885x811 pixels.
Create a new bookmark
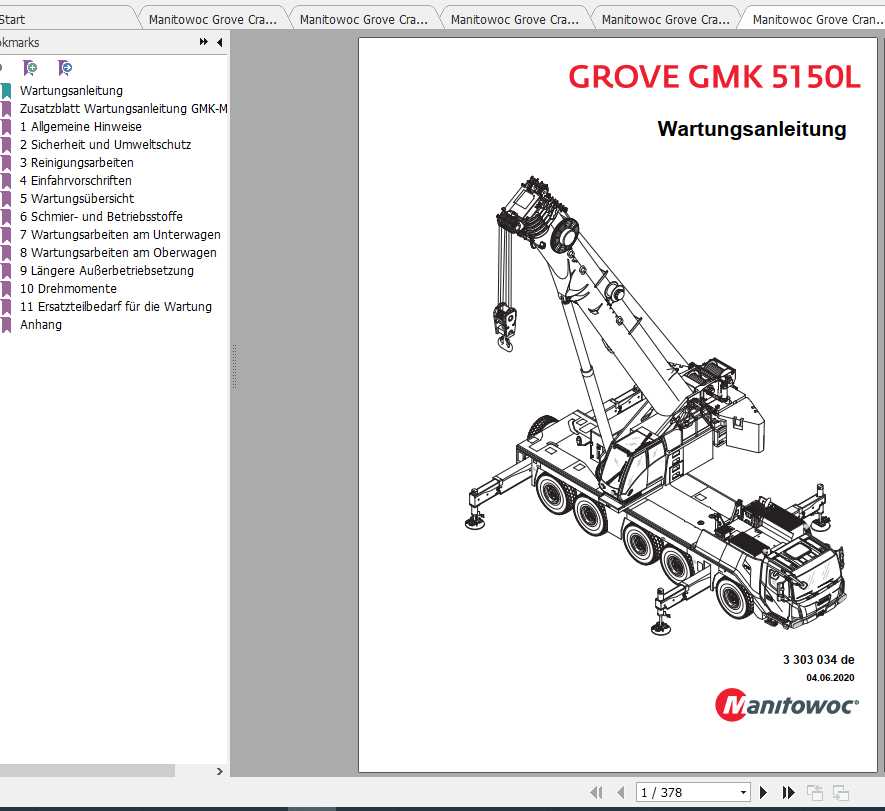(31, 67)
